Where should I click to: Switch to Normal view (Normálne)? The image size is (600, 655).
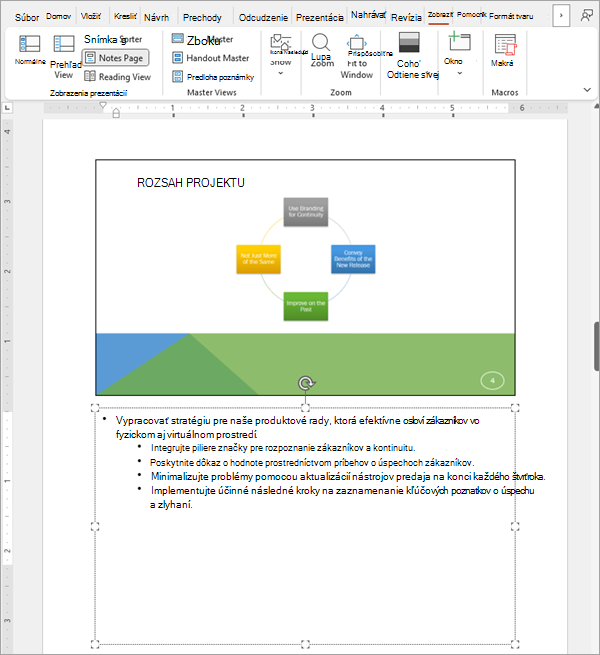(x=30, y=50)
